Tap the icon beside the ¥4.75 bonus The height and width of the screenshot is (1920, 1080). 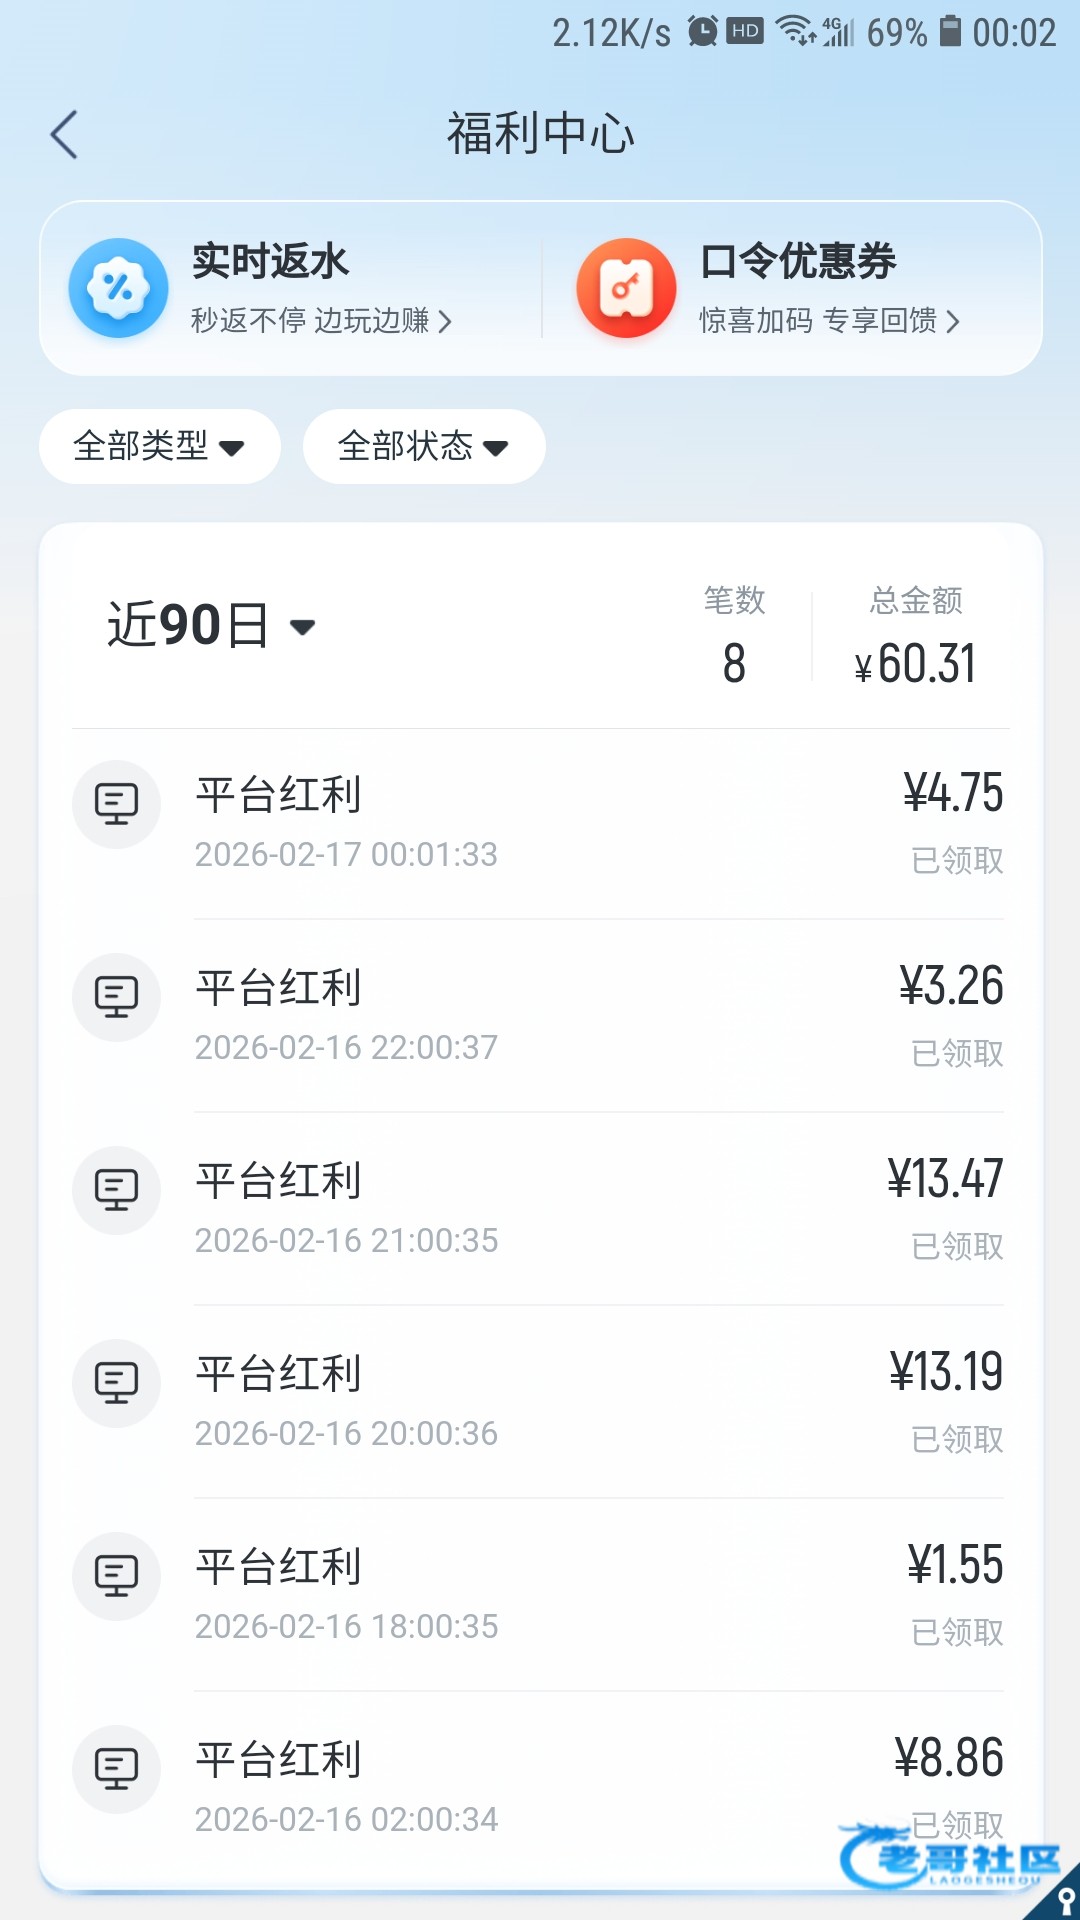pyautogui.click(x=116, y=804)
